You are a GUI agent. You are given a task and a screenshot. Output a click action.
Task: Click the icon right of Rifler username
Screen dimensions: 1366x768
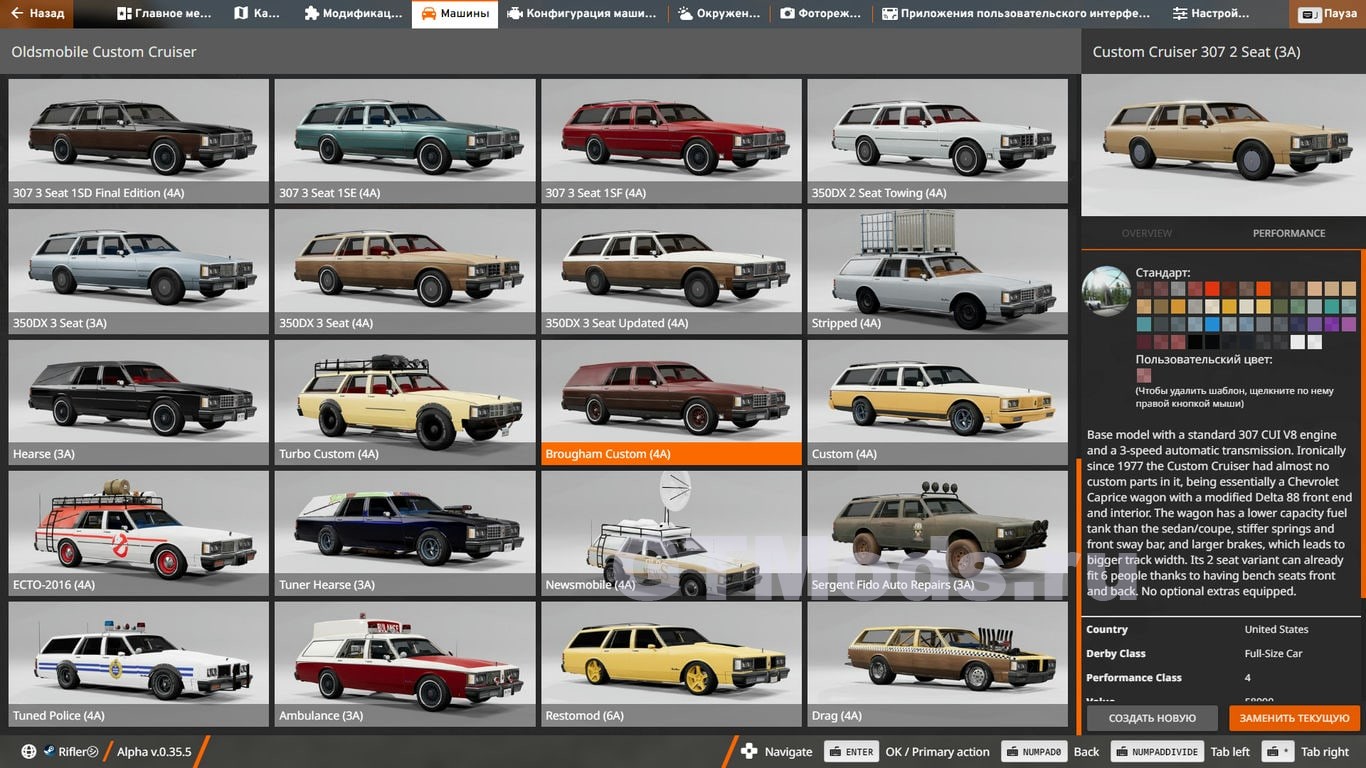92,752
